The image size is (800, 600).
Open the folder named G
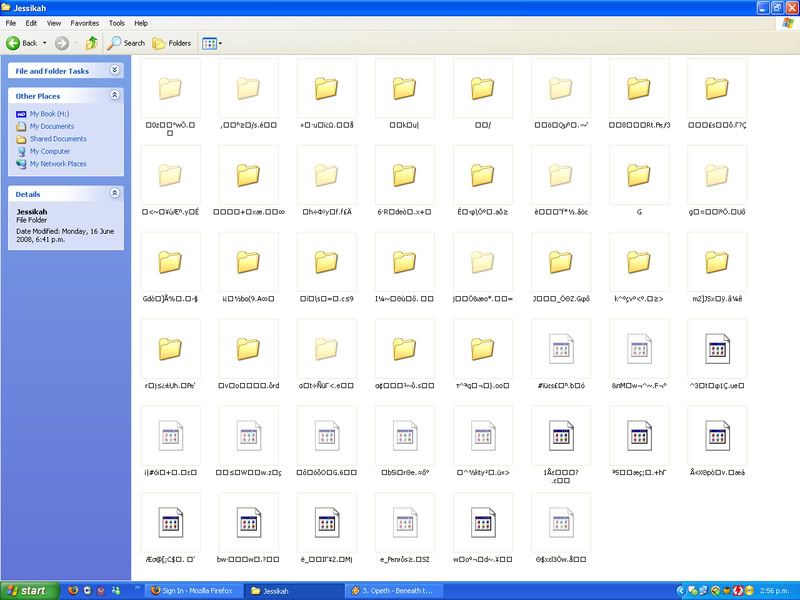point(638,176)
